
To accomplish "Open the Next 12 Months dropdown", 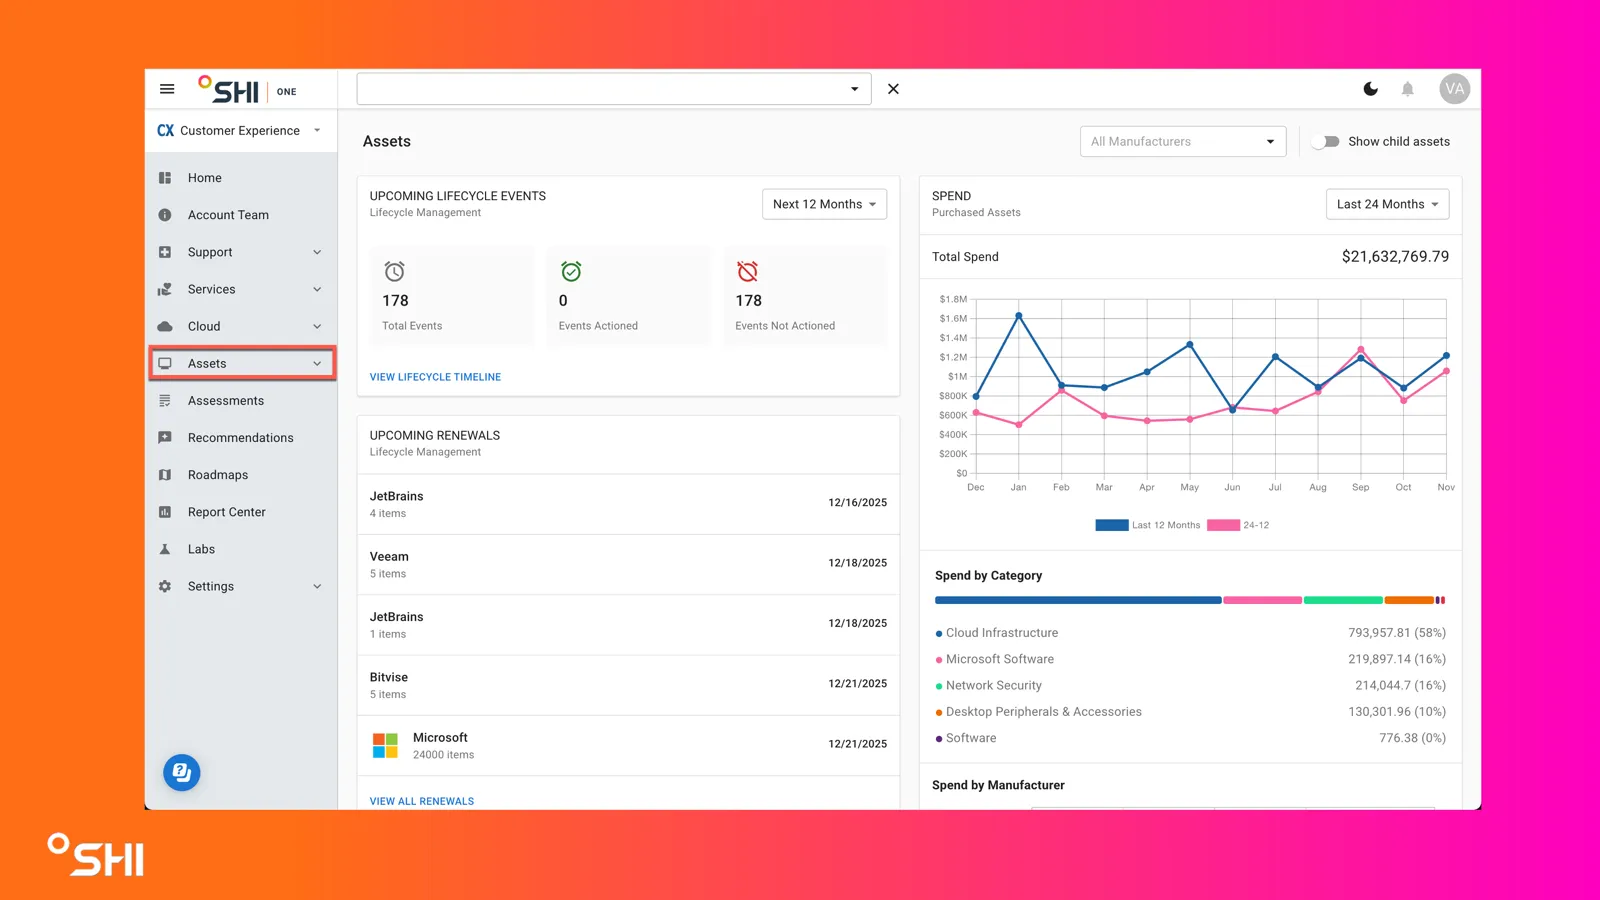I will click(824, 204).
